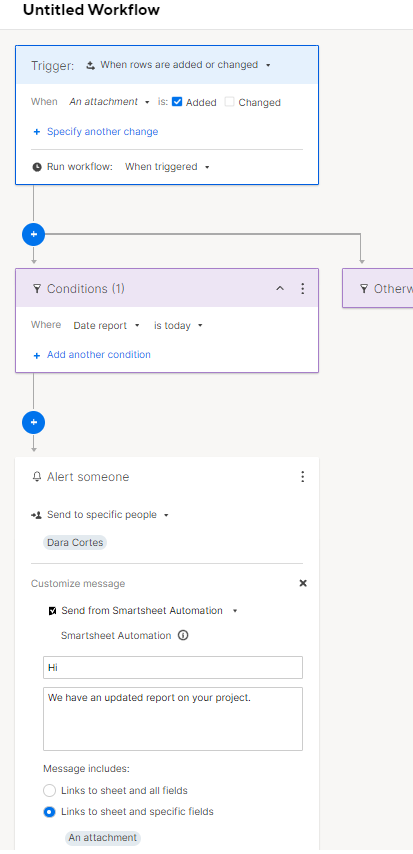
Task: Open the Conditions block three-dot menu
Action: tap(302, 288)
